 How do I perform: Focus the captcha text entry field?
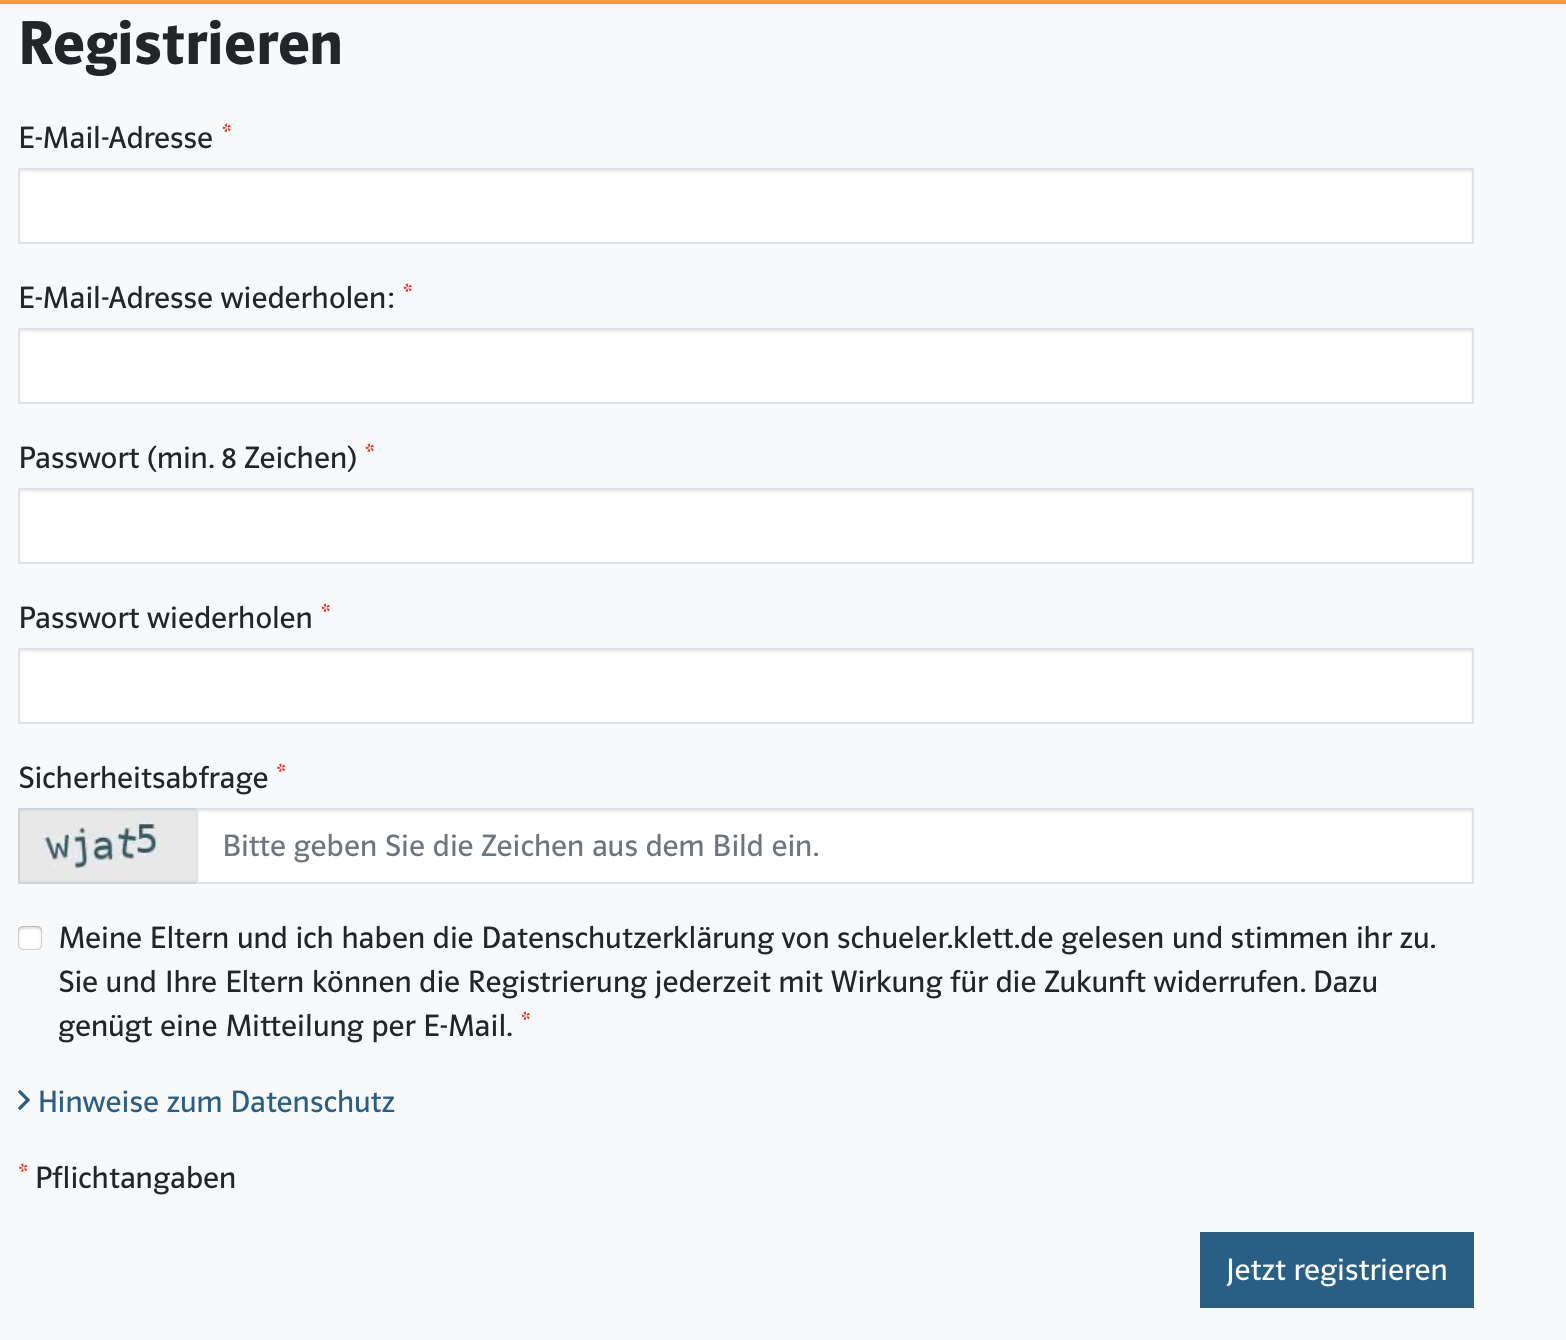click(834, 846)
